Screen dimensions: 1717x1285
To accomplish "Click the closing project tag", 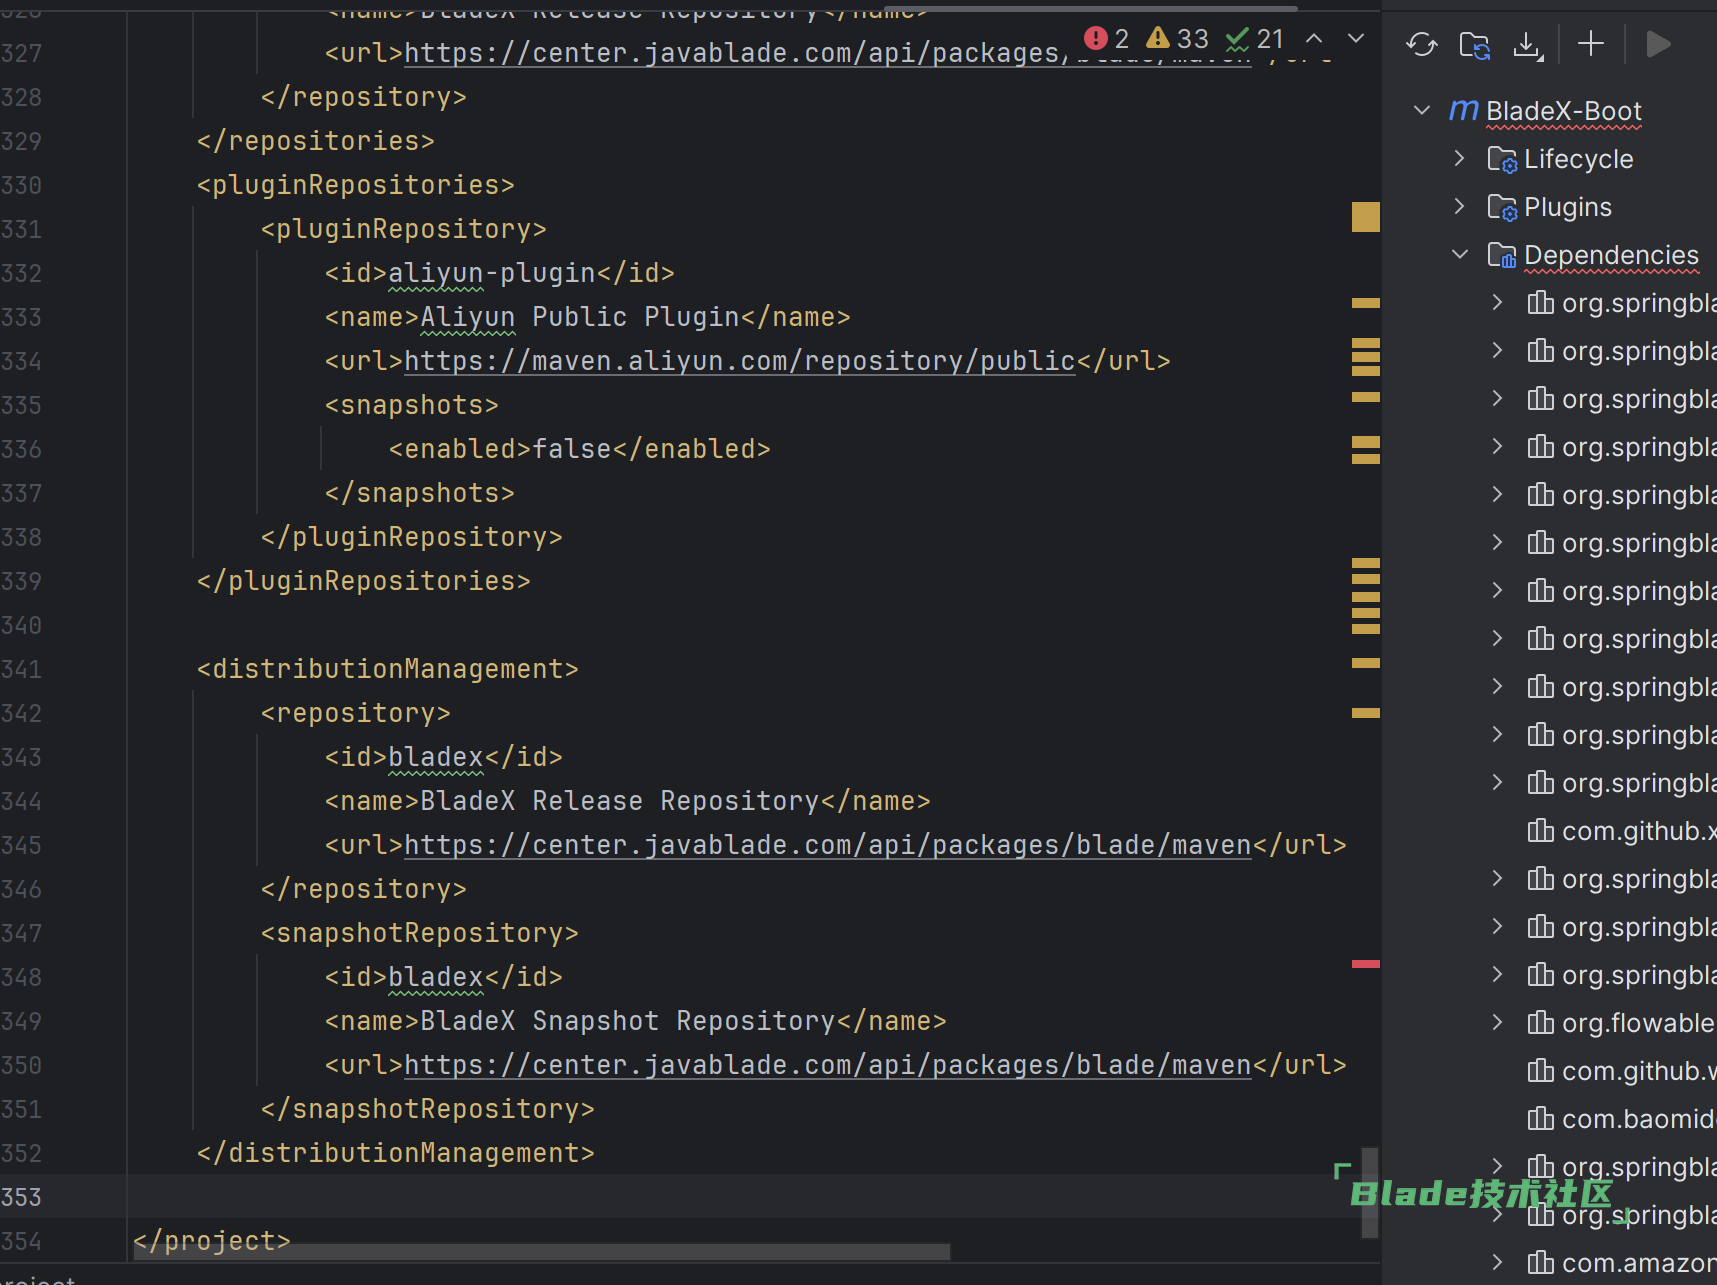I will pos(212,1241).
